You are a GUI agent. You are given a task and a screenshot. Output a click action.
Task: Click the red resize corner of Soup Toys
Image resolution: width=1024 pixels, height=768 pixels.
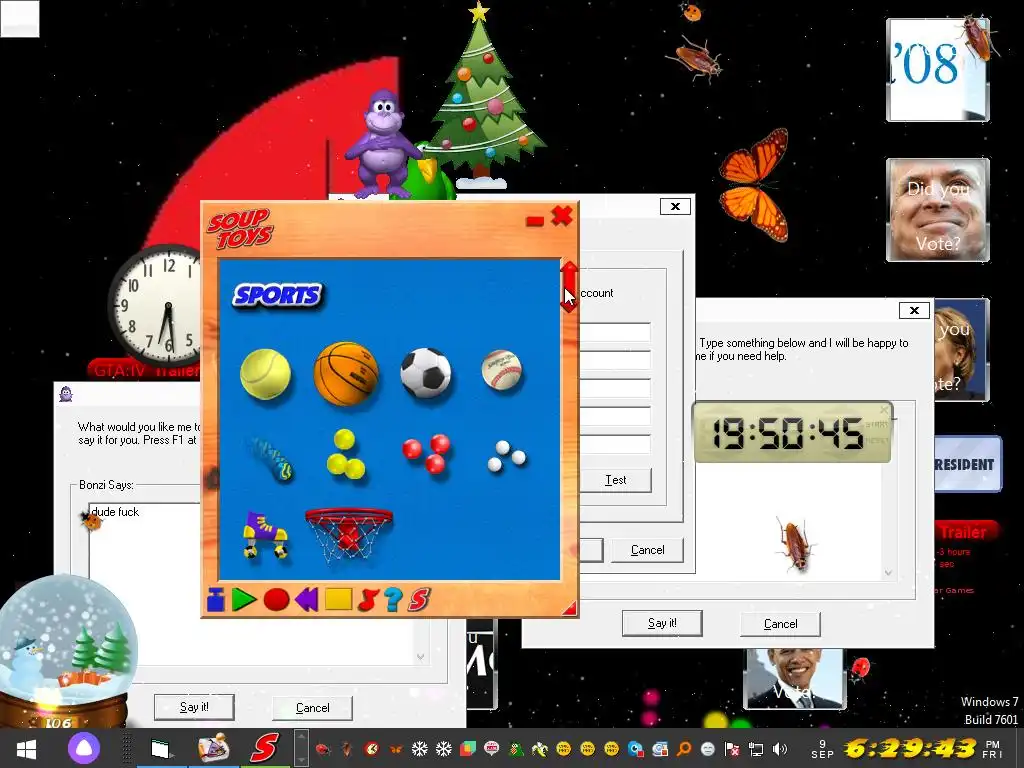[x=569, y=608]
